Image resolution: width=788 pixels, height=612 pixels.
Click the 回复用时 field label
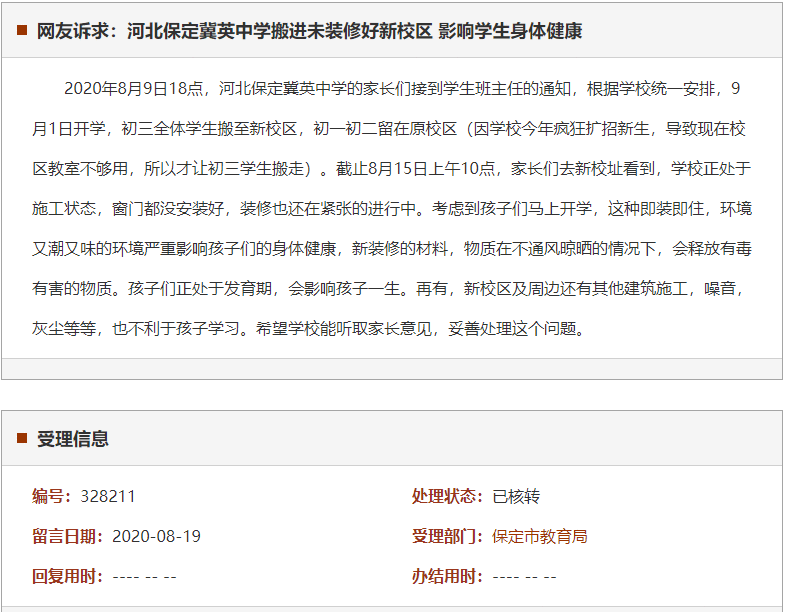(69, 576)
